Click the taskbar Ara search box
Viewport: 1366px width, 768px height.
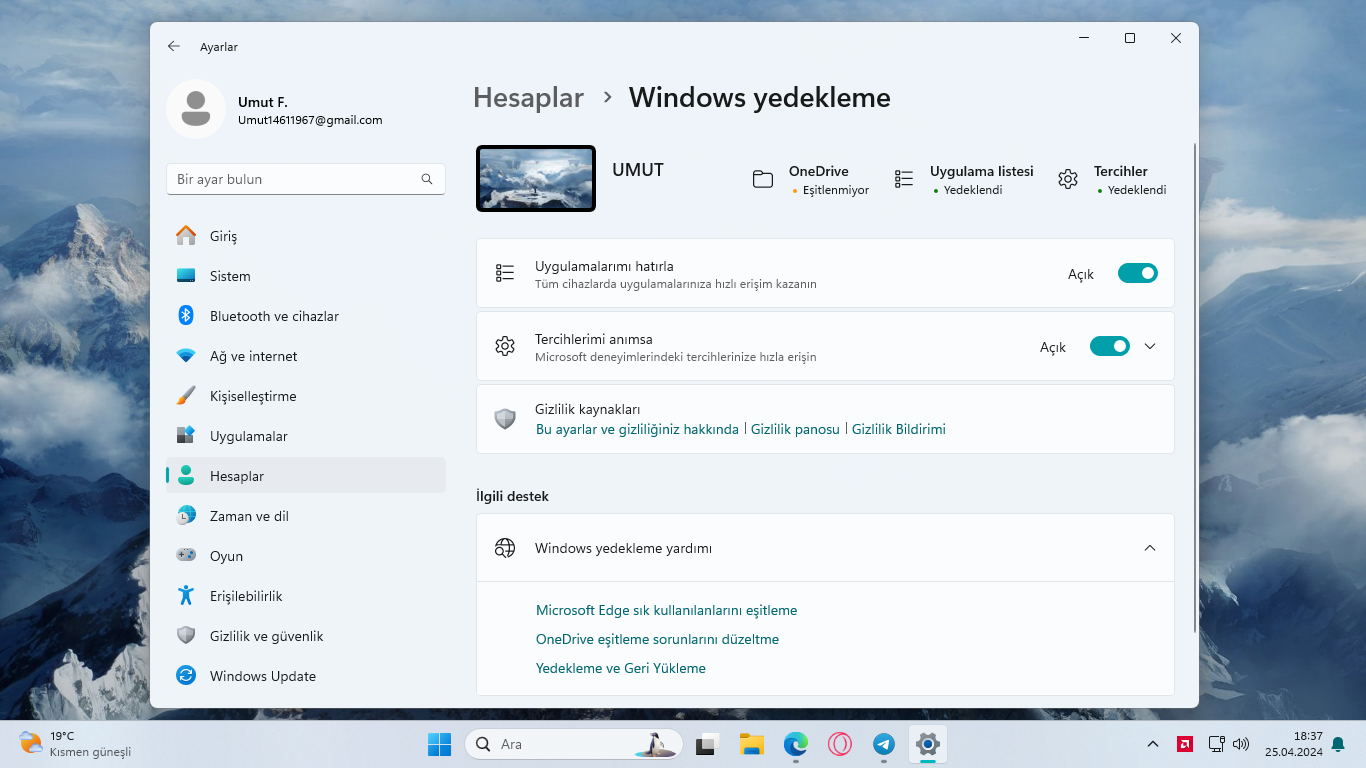[x=574, y=744]
